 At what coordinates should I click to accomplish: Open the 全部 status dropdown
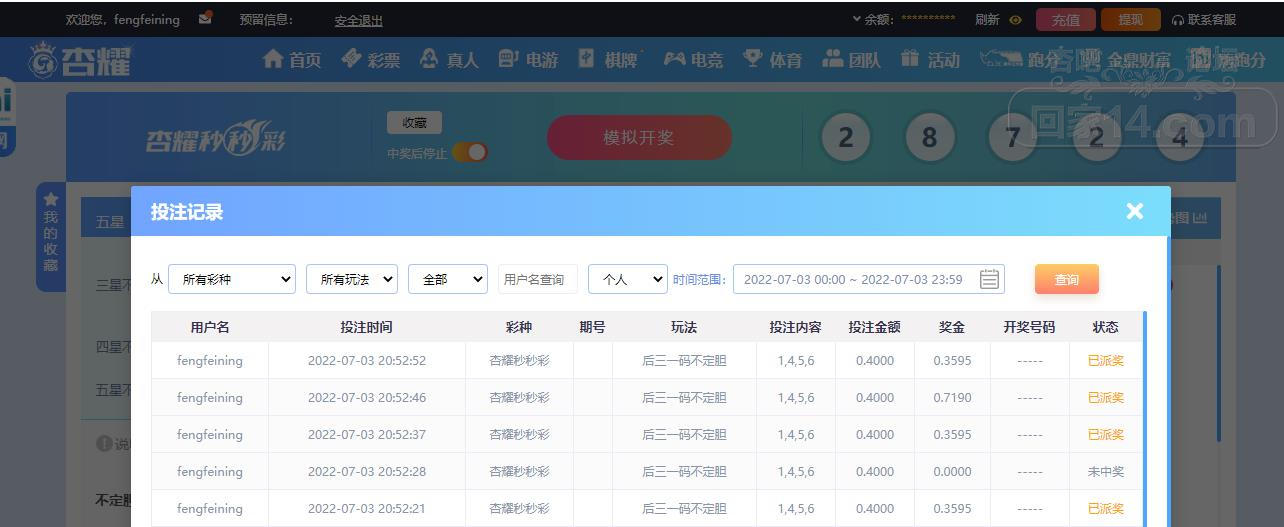(447, 279)
